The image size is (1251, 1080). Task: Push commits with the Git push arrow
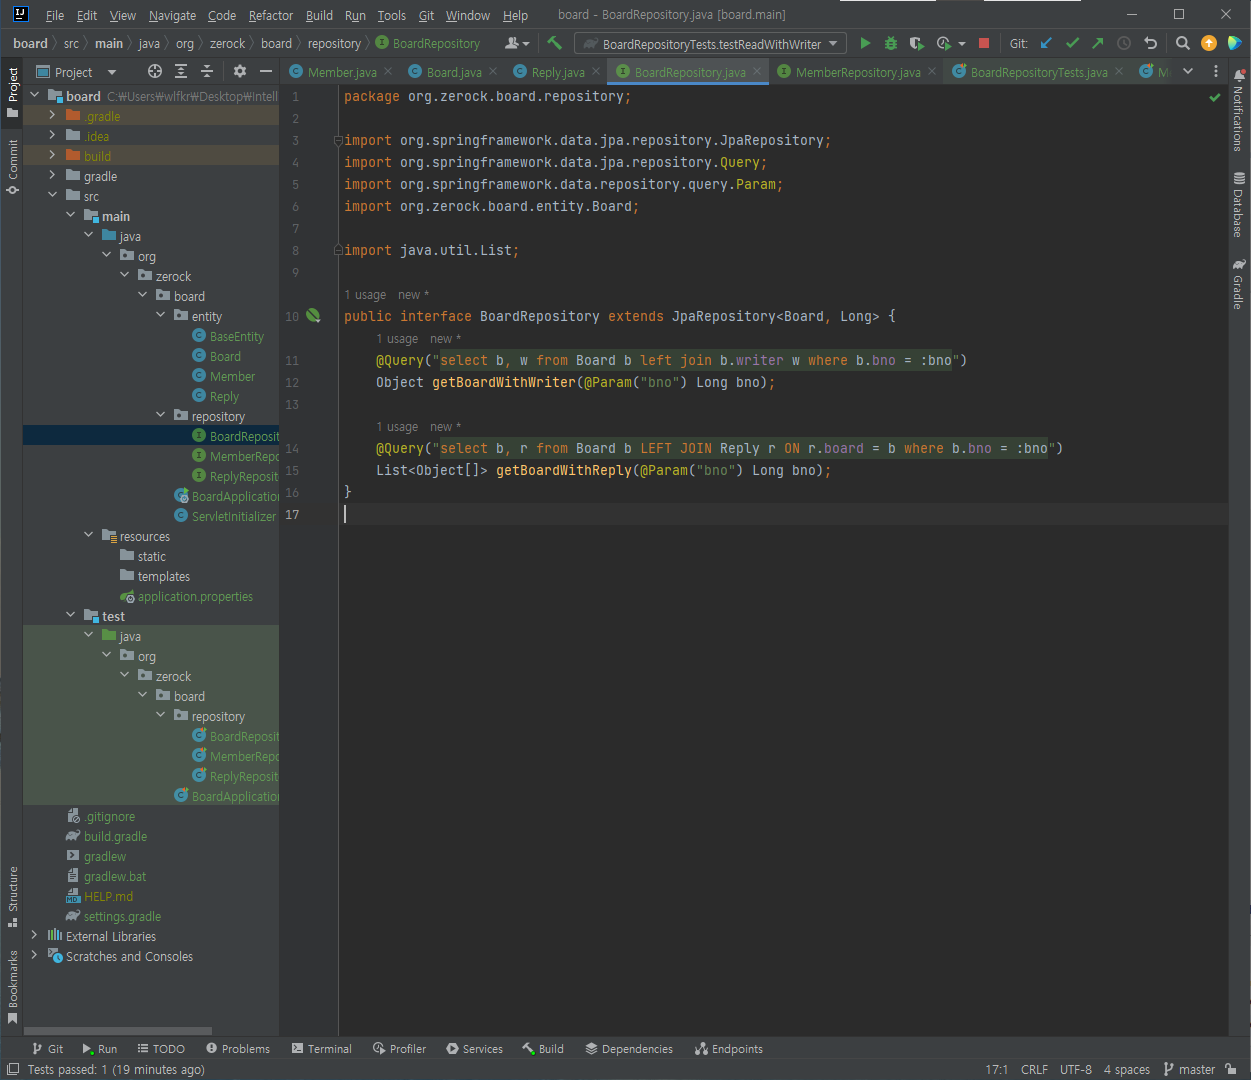tap(1098, 43)
